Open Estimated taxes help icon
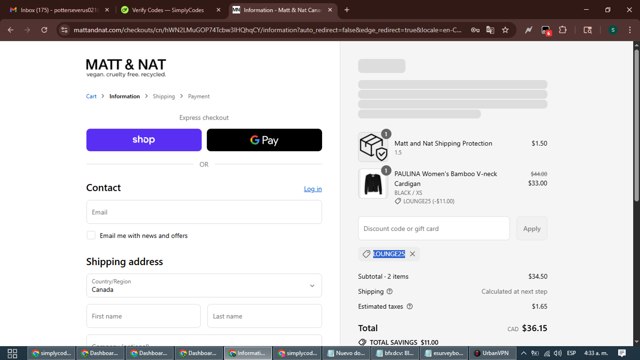640x360 pixels. tap(410, 307)
